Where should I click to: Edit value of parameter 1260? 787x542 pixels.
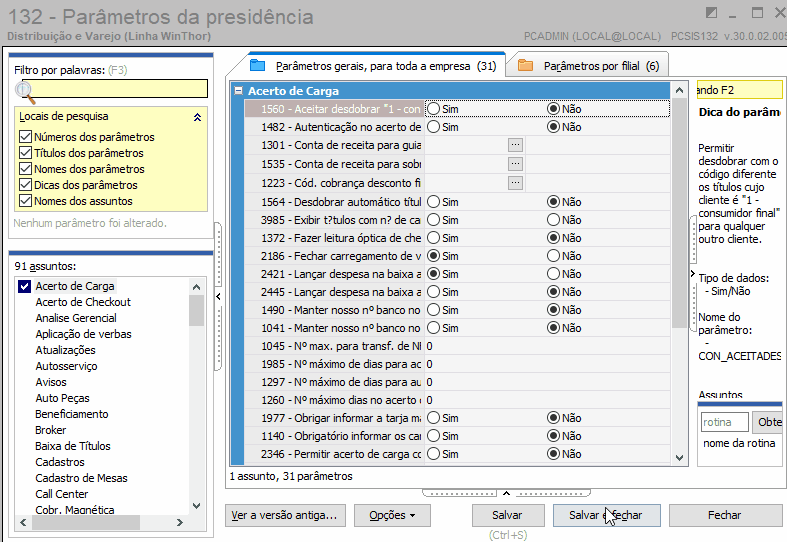coord(547,400)
